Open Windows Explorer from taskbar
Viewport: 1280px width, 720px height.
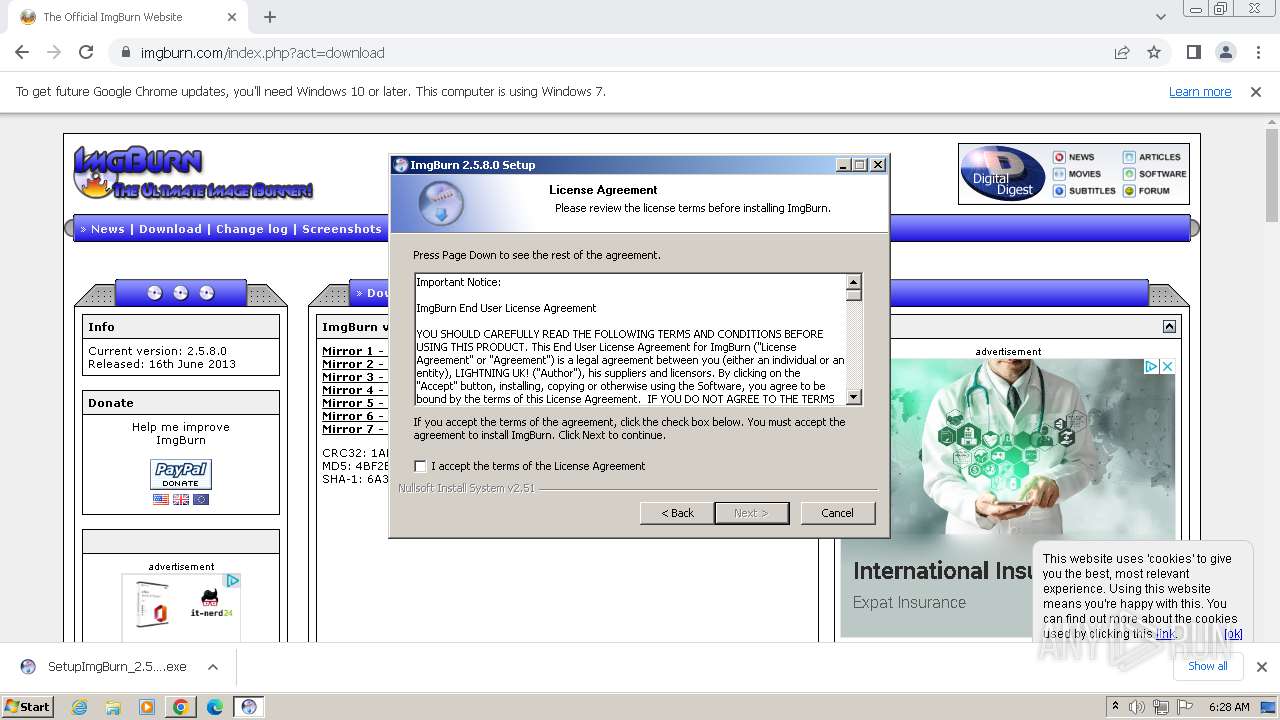coord(113,707)
